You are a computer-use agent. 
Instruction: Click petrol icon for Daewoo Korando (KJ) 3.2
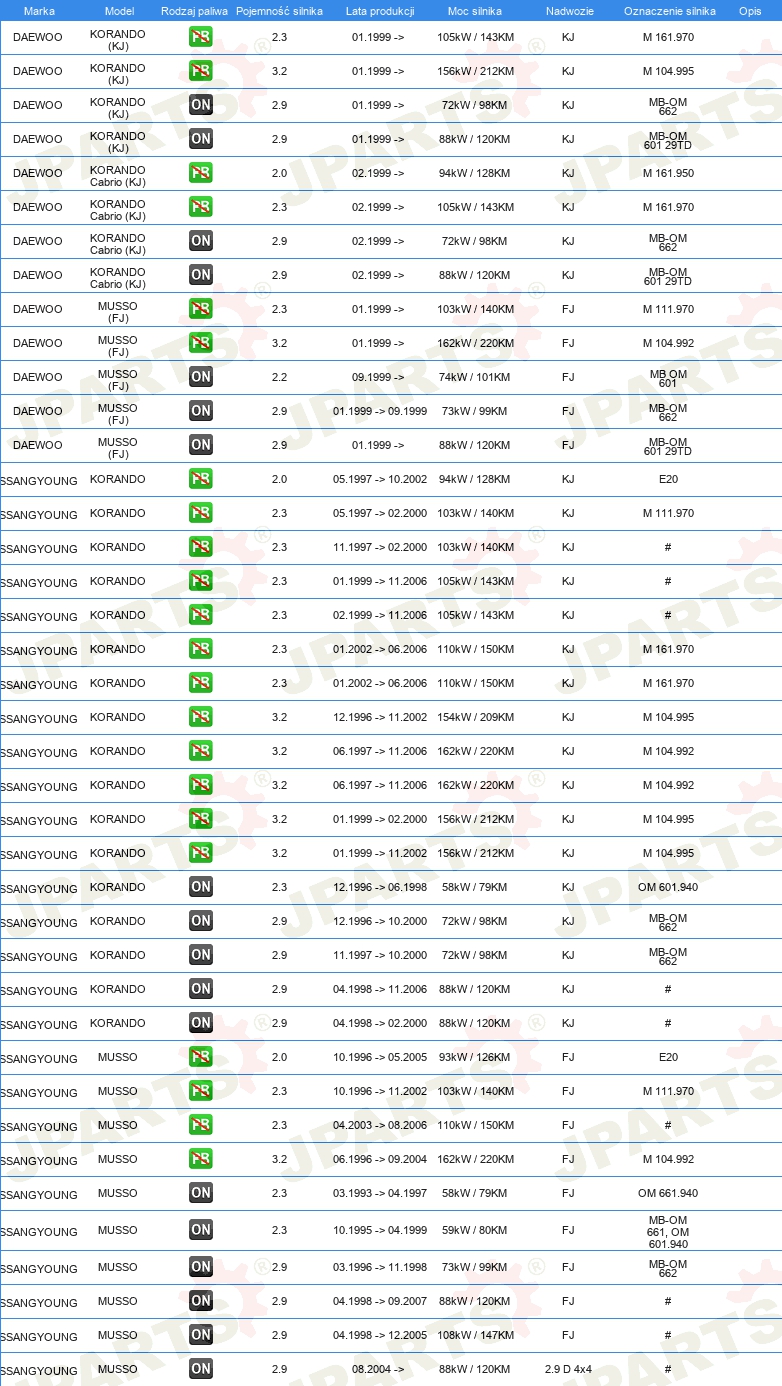coord(201,71)
